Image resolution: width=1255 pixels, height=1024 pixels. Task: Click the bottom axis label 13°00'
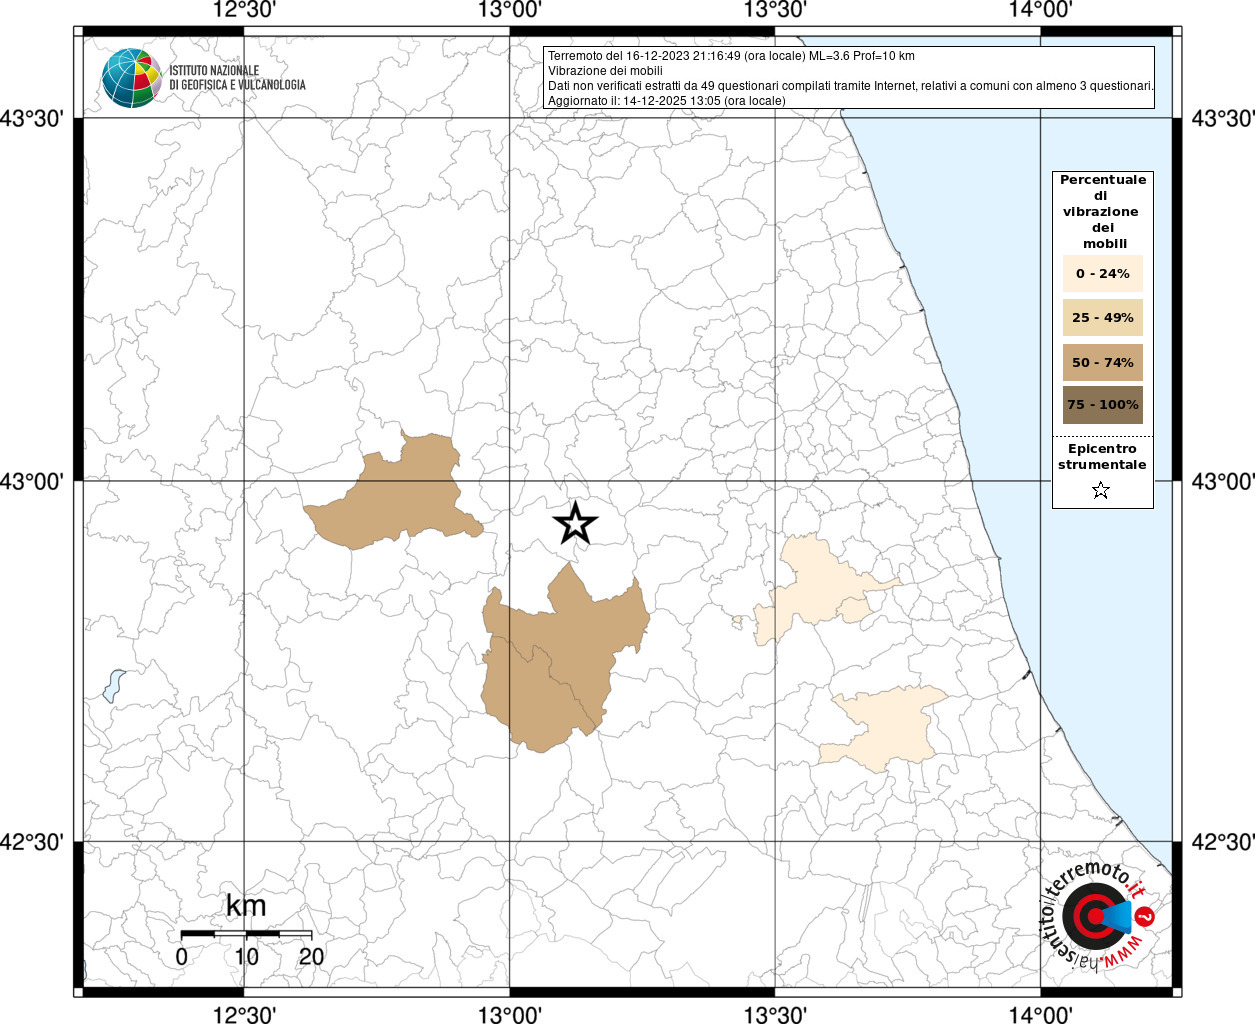coord(510,1014)
